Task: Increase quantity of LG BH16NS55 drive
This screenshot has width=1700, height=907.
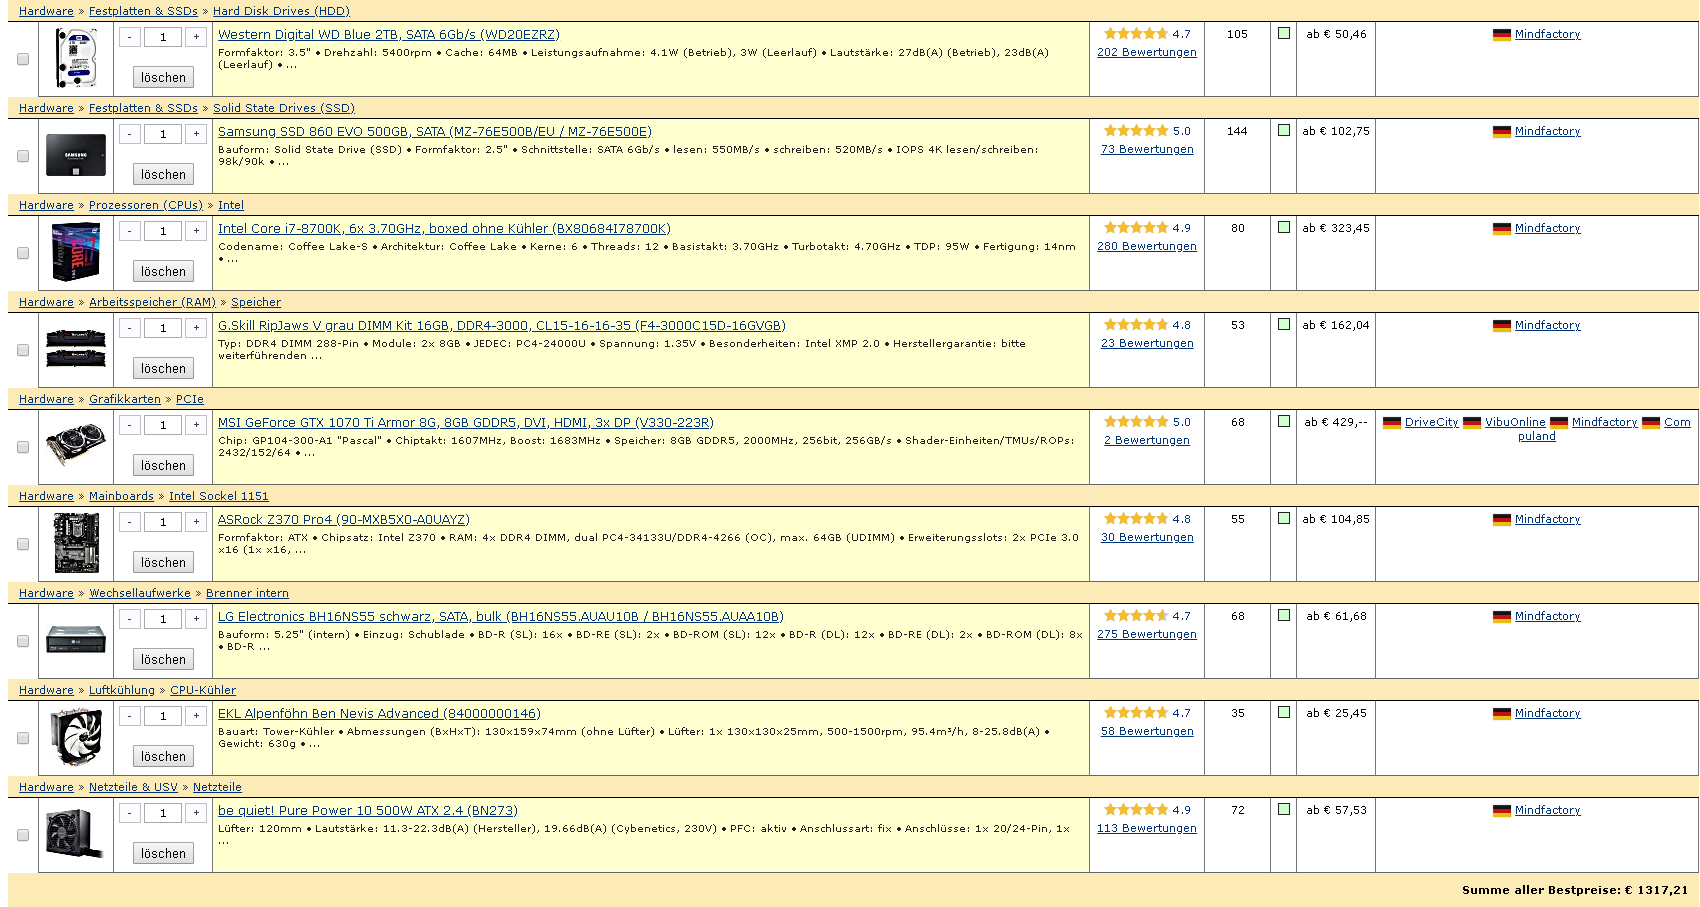Action: coord(197,619)
